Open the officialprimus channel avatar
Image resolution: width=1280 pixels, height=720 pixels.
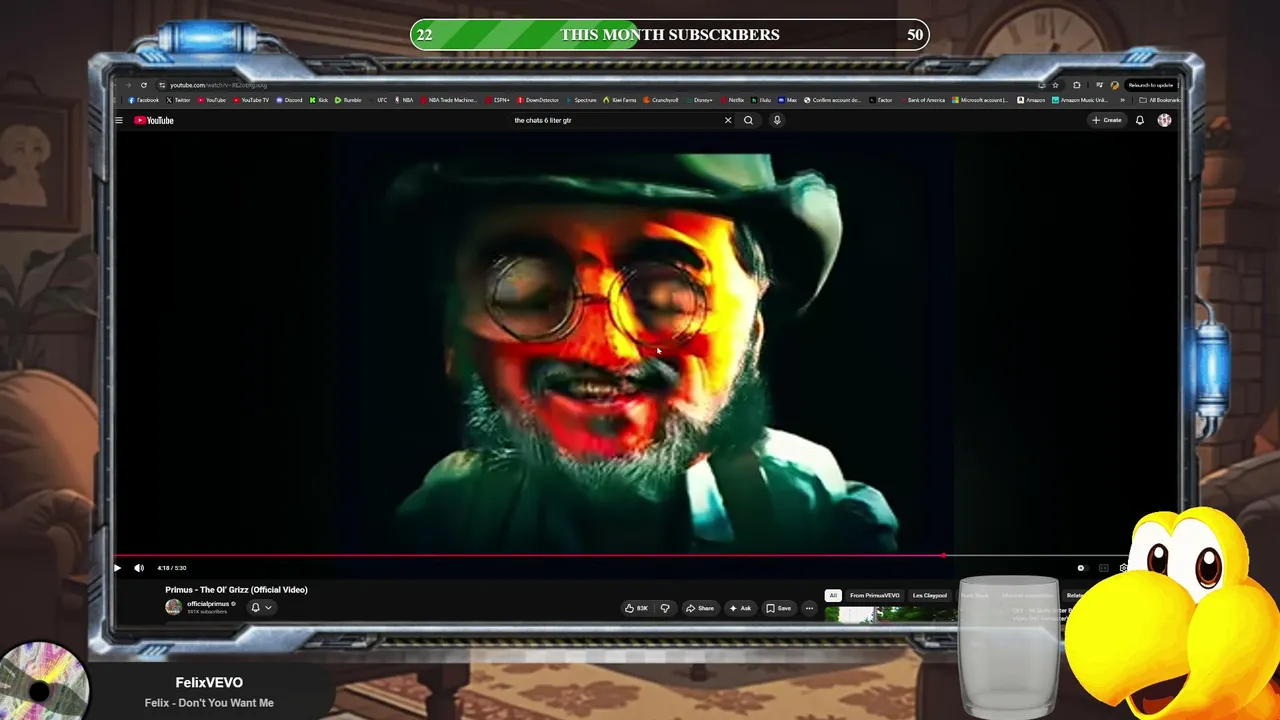coord(173,607)
